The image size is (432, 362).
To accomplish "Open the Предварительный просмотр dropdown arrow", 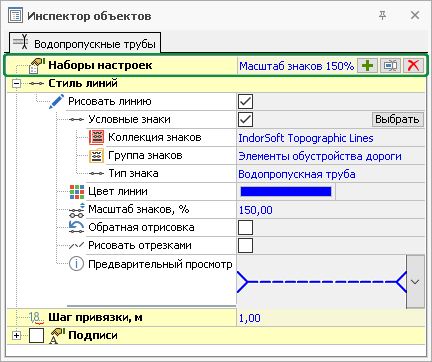I will click(415, 282).
